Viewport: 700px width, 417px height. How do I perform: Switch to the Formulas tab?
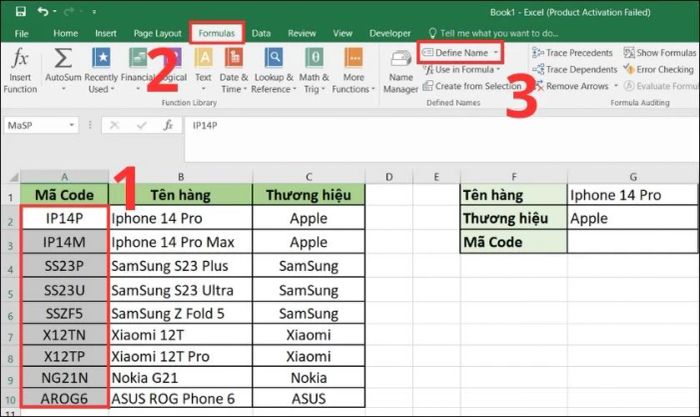pos(217,33)
